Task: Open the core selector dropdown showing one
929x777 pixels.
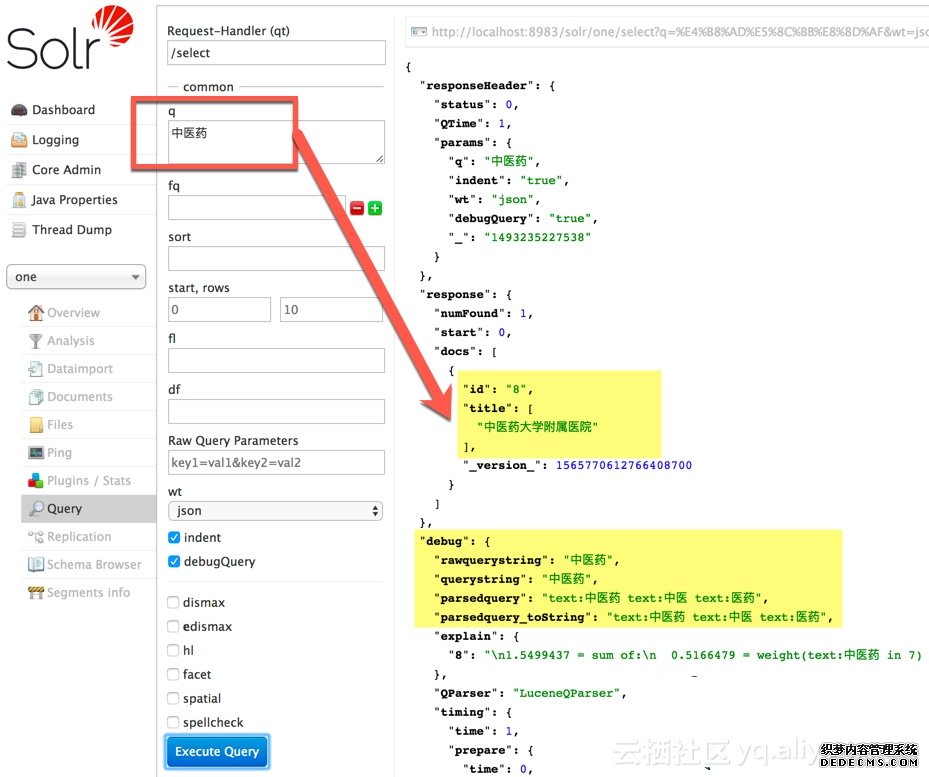Action: (x=76, y=277)
